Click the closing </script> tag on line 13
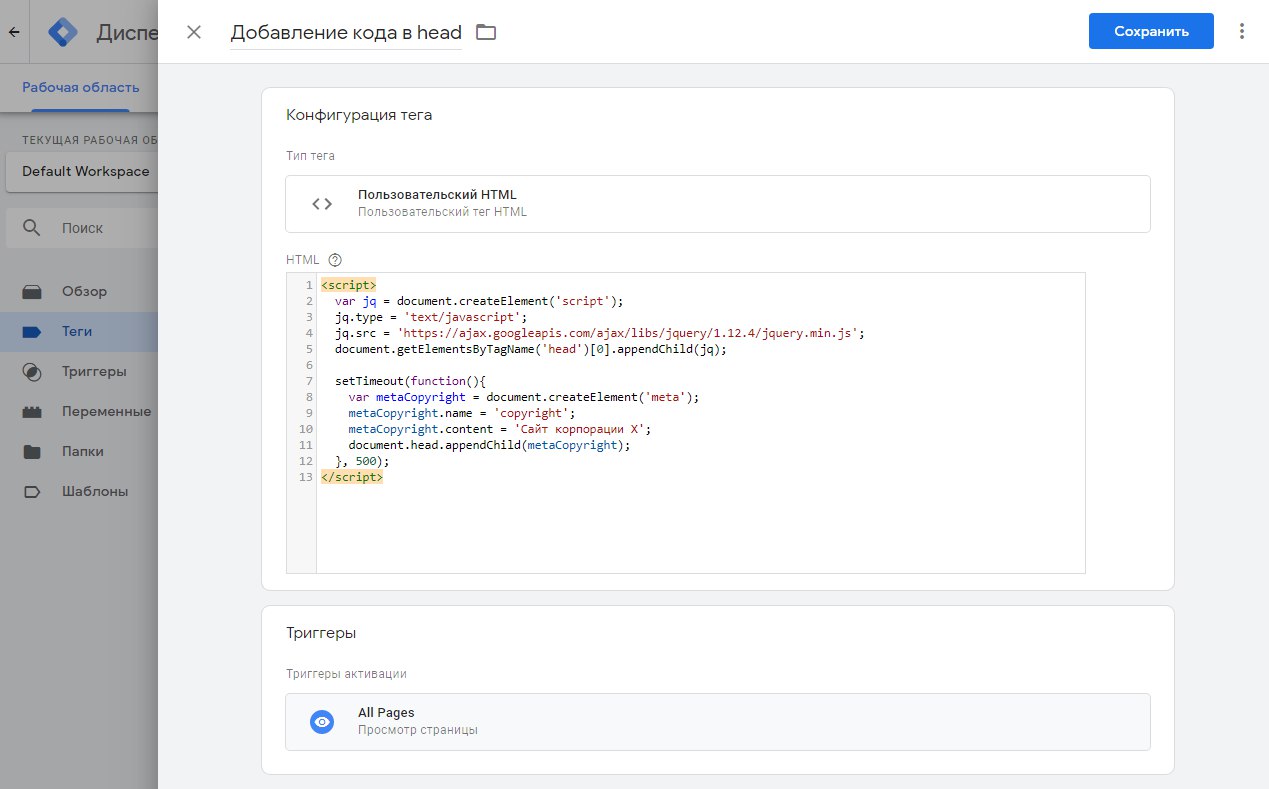The height and width of the screenshot is (789, 1269). 352,477
